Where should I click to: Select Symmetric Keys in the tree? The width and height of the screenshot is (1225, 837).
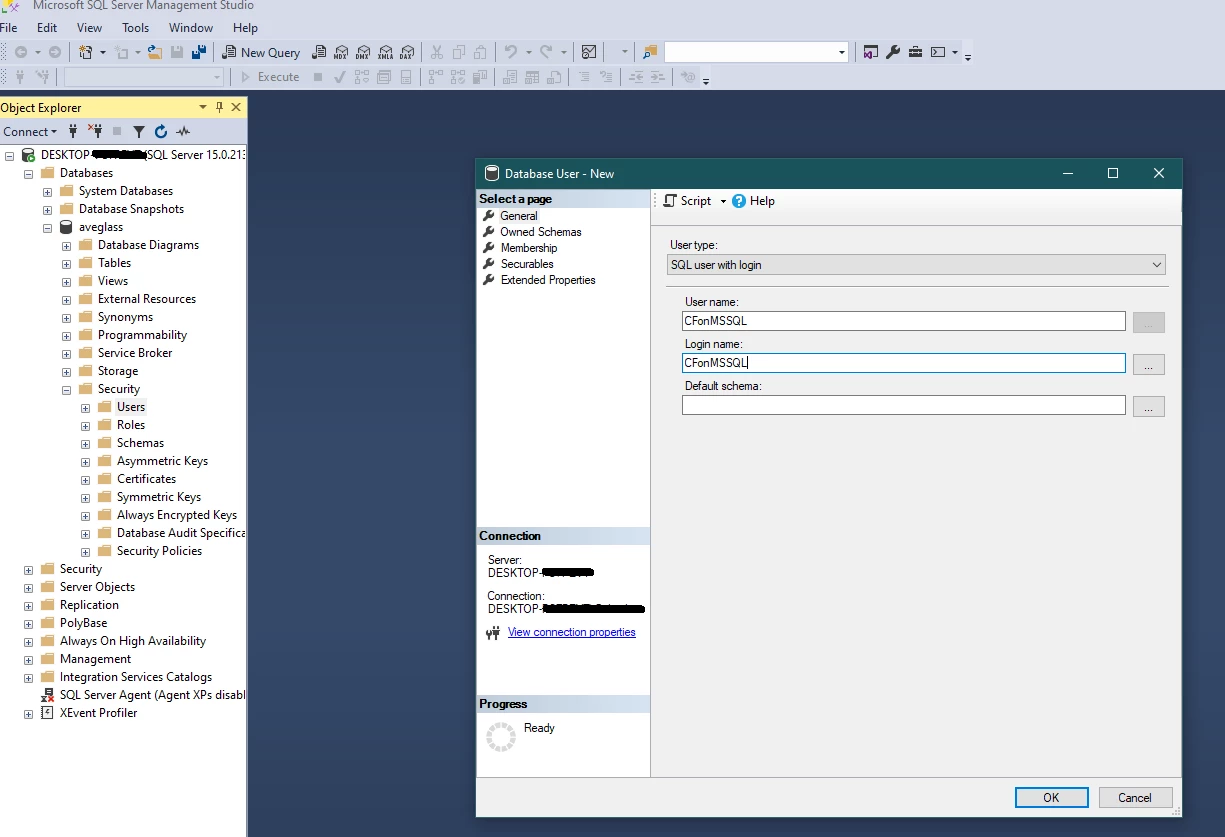[158, 497]
